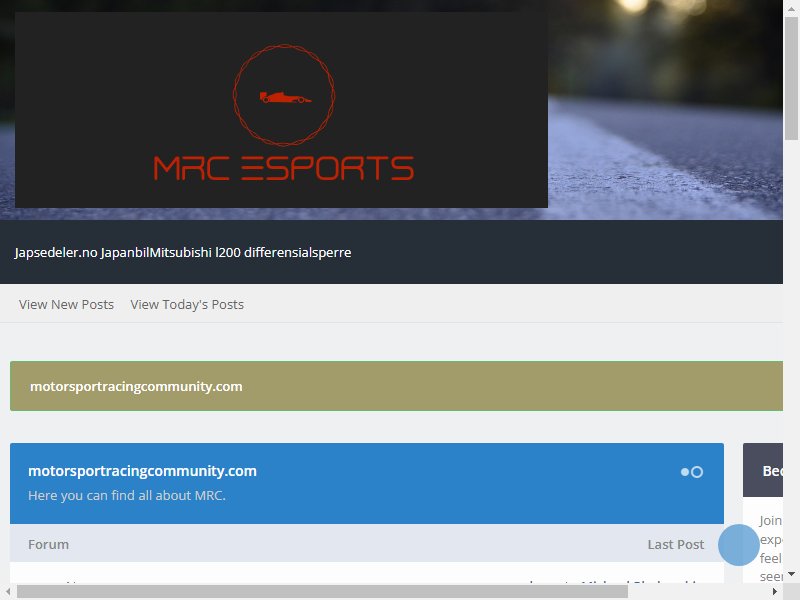Click 'Here you can find all about MRC.' text

(127, 495)
